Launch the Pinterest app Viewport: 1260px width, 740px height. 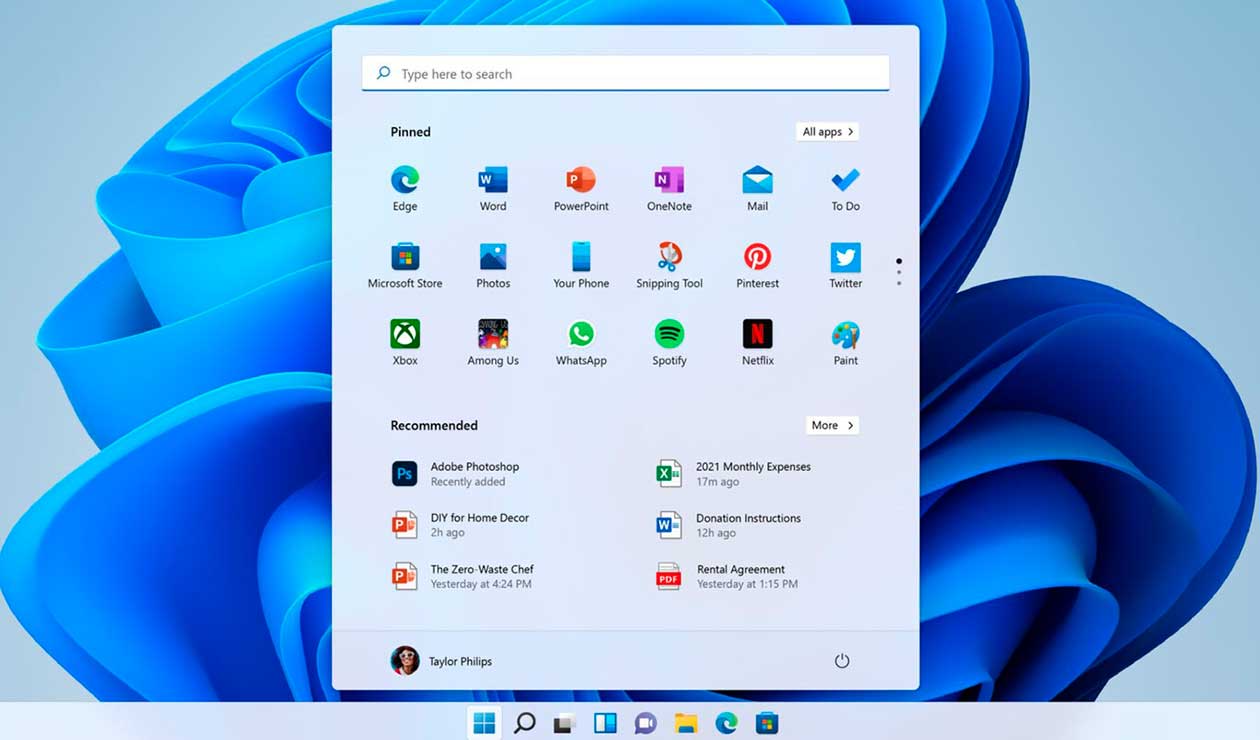[757, 266]
